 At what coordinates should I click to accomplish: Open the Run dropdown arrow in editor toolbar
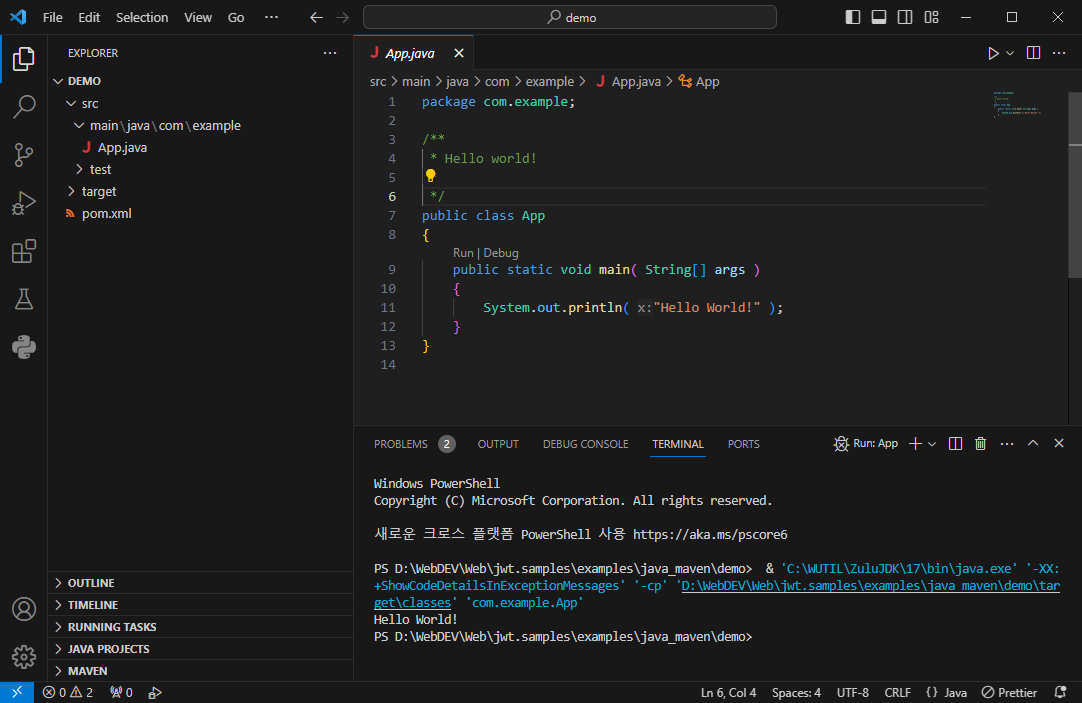coord(1010,53)
